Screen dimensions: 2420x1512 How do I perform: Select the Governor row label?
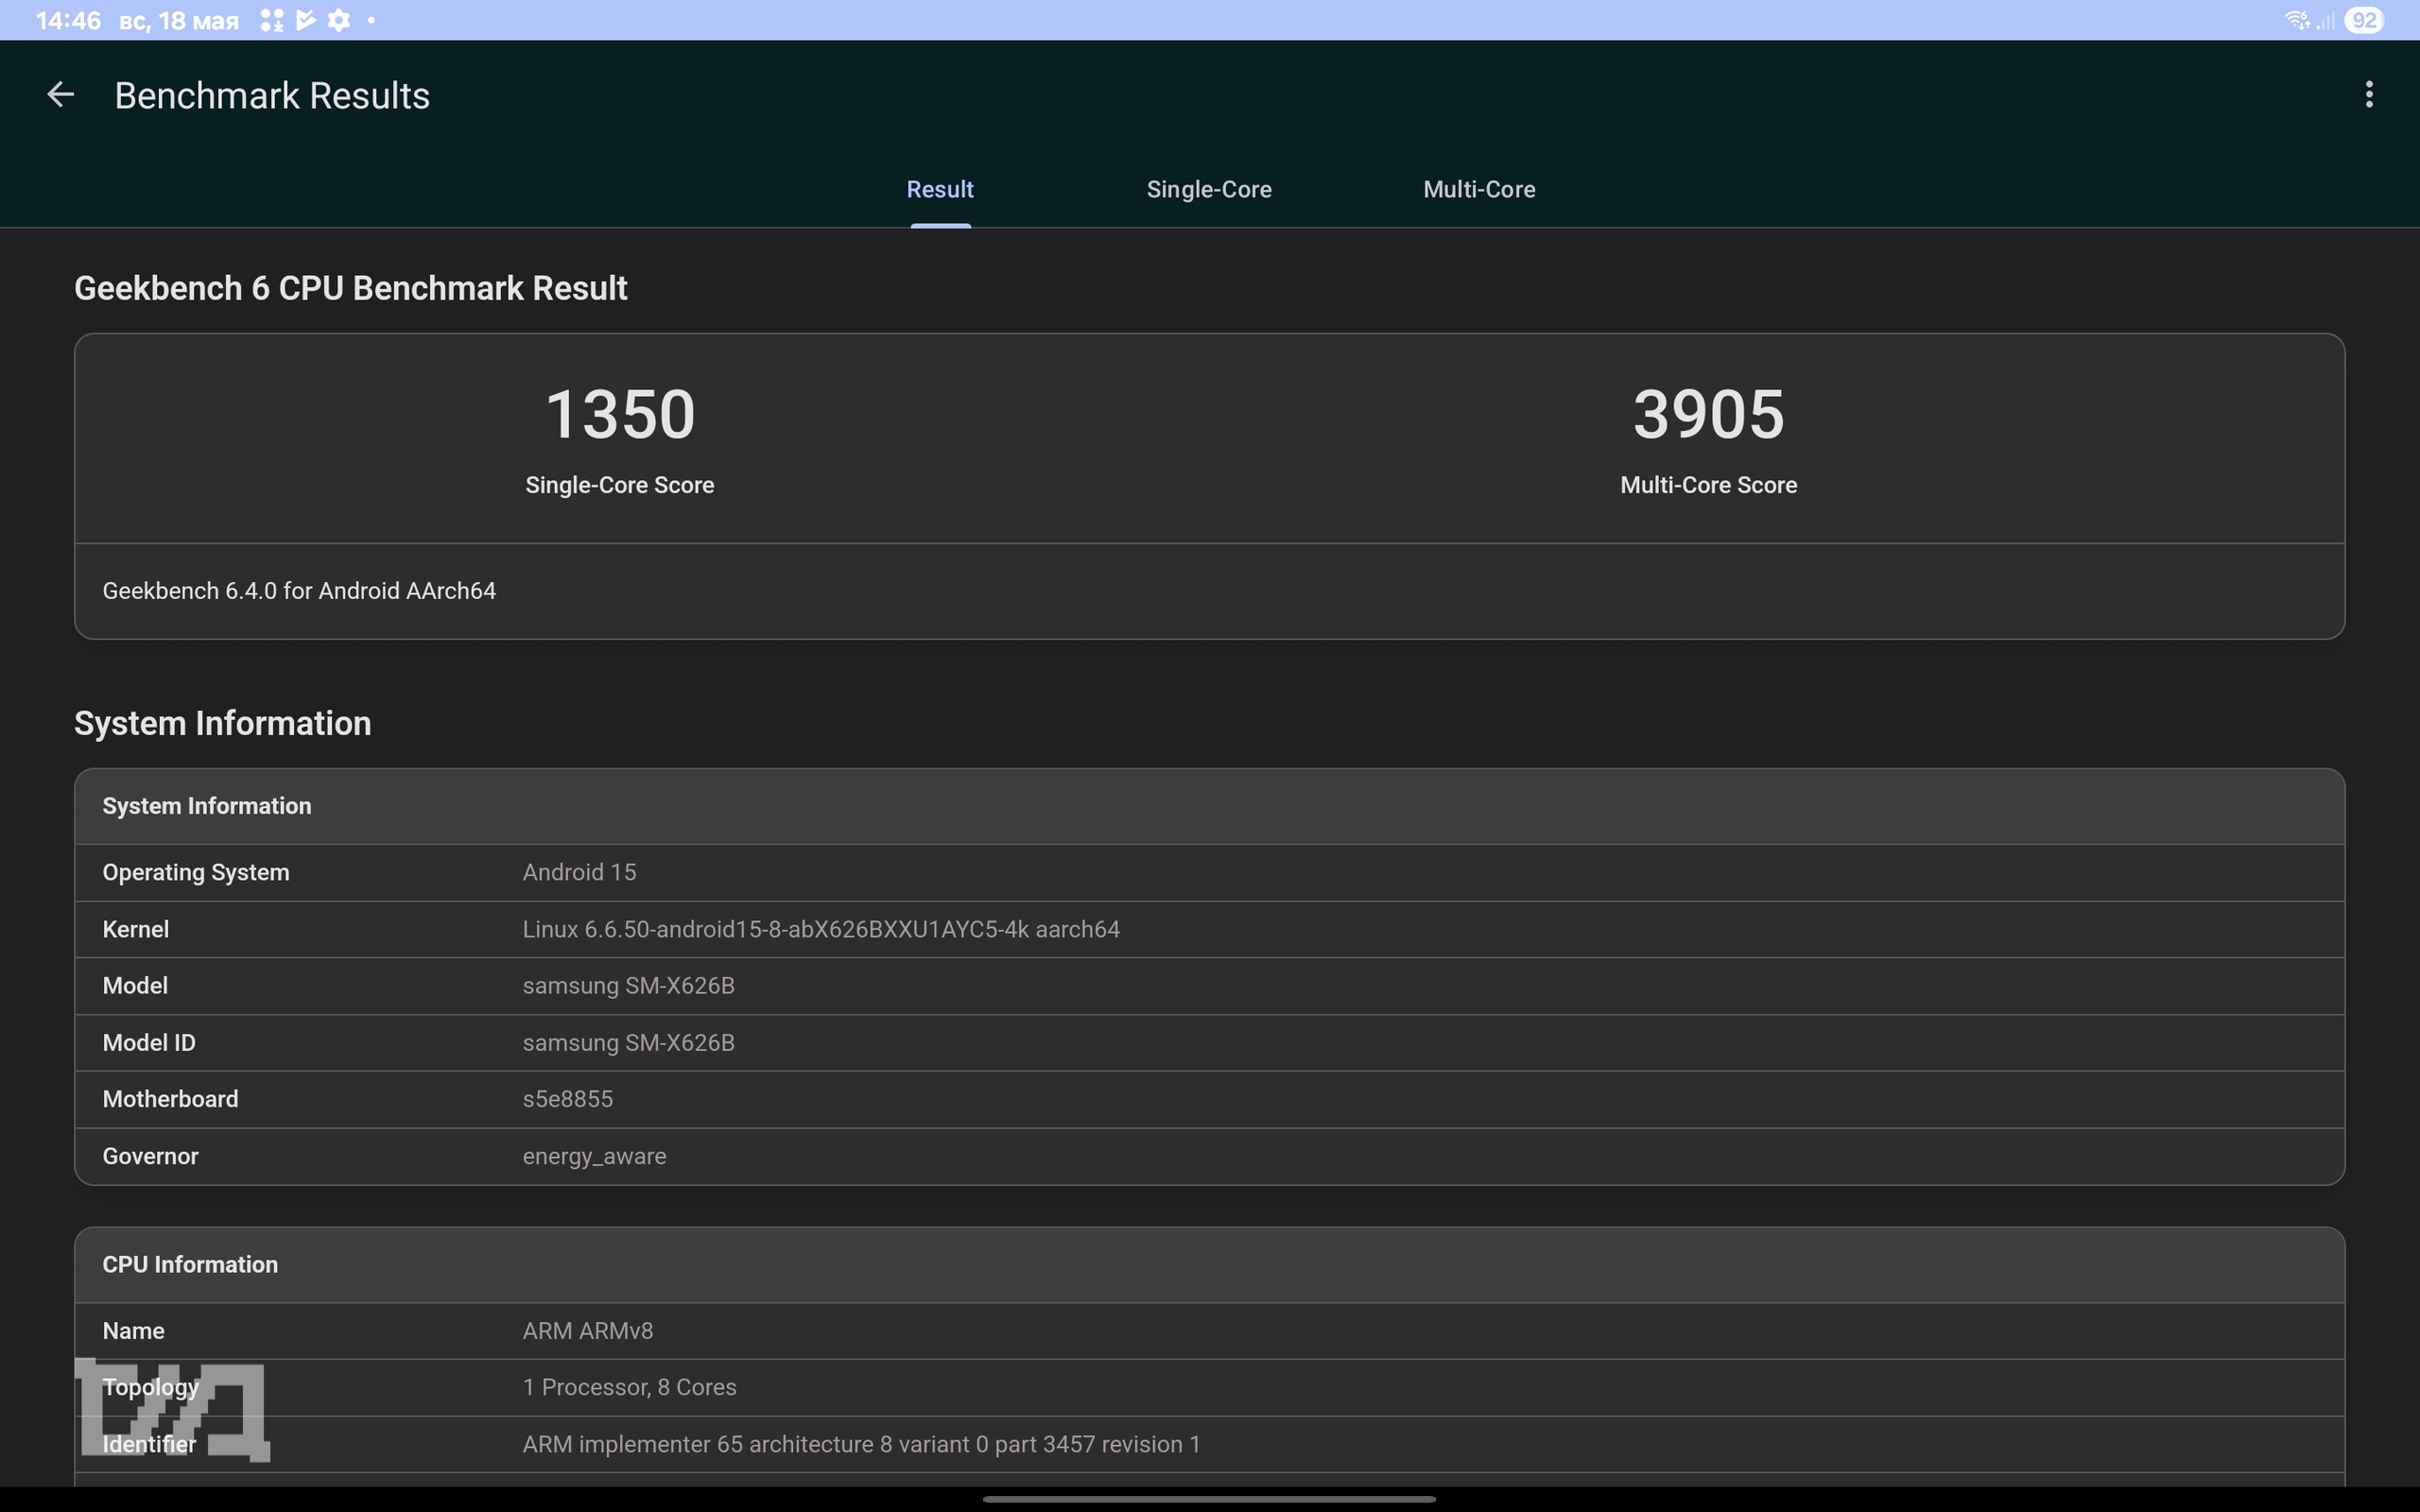[151, 1156]
